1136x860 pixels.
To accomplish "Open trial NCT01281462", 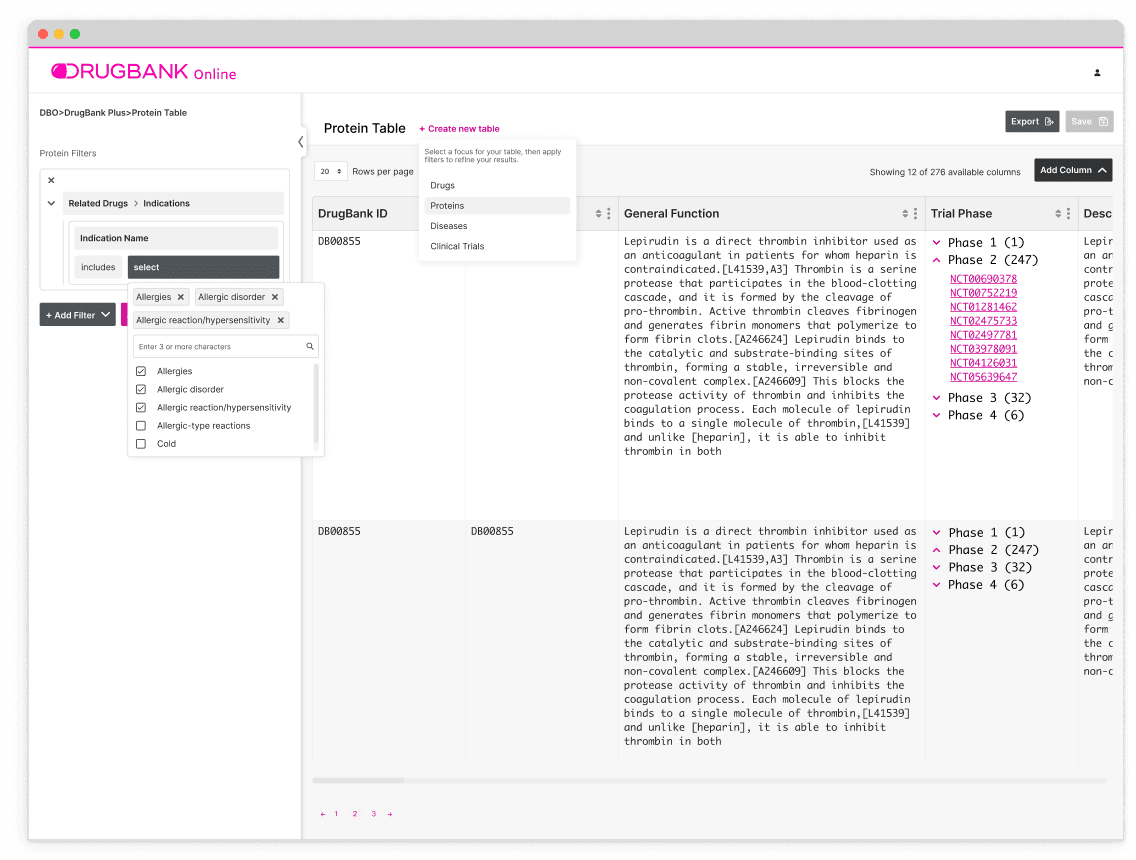I will pyautogui.click(x=983, y=307).
